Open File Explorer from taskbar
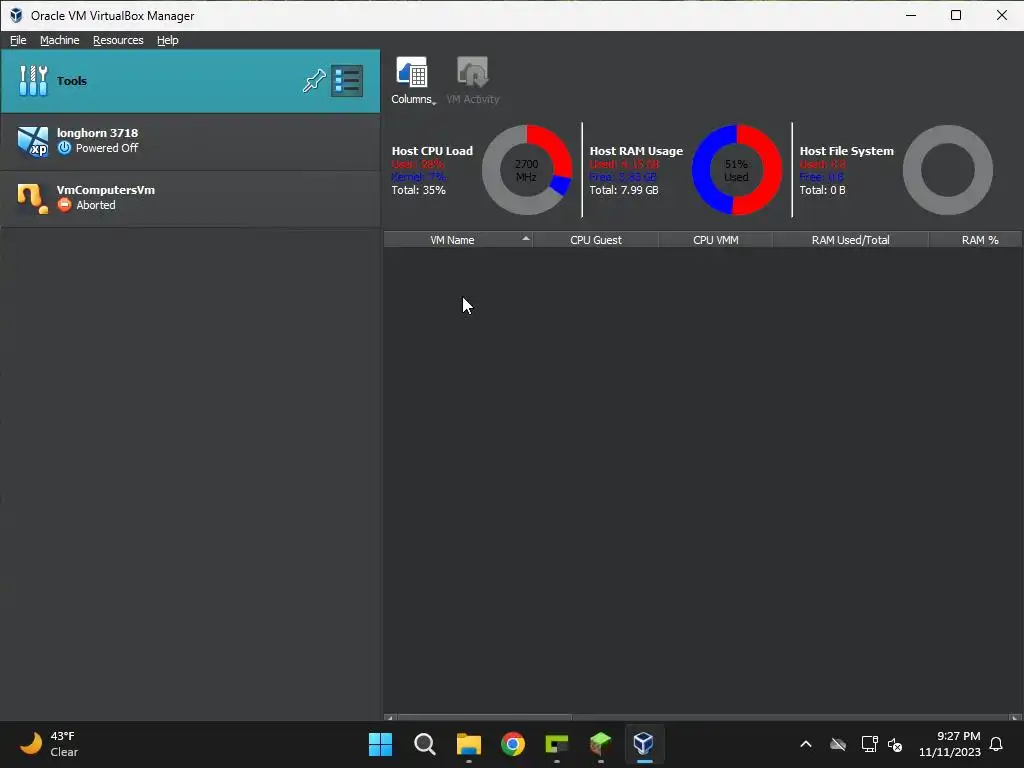This screenshot has height=768, width=1024. pyautogui.click(x=468, y=744)
